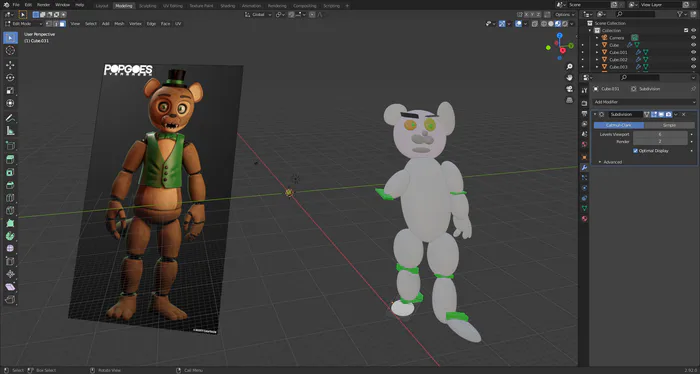The height and width of the screenshot is (374, 700).
Task: Select the Knife tool
Action: click(10, 211)
